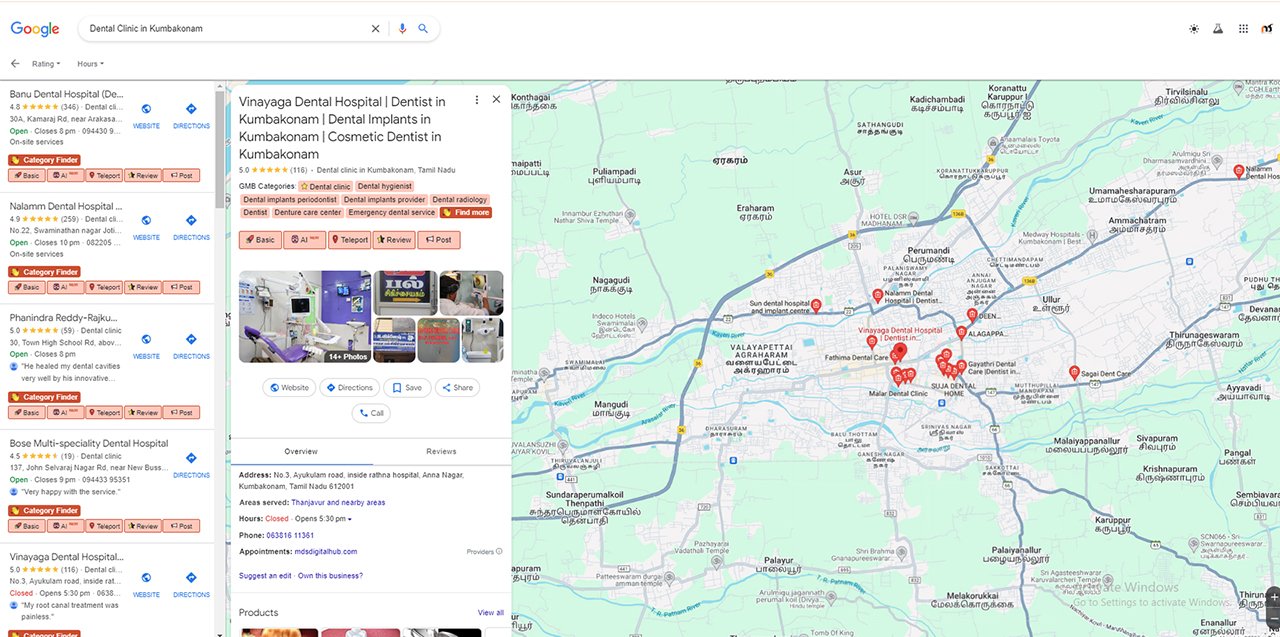The width and height of the screenshot is (1280, 637).
Task: Click the Review button in the detail panel
Action: click(394, 240)
